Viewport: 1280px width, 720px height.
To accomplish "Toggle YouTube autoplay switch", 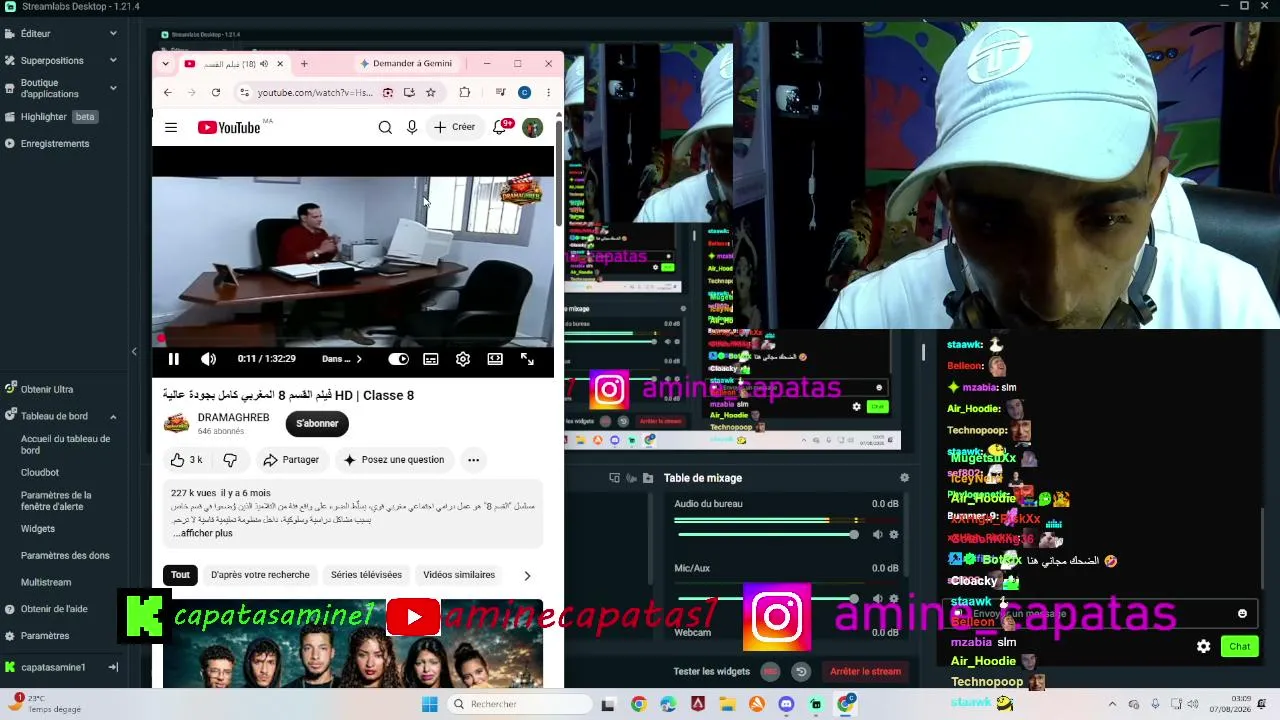I will [398, 359].
